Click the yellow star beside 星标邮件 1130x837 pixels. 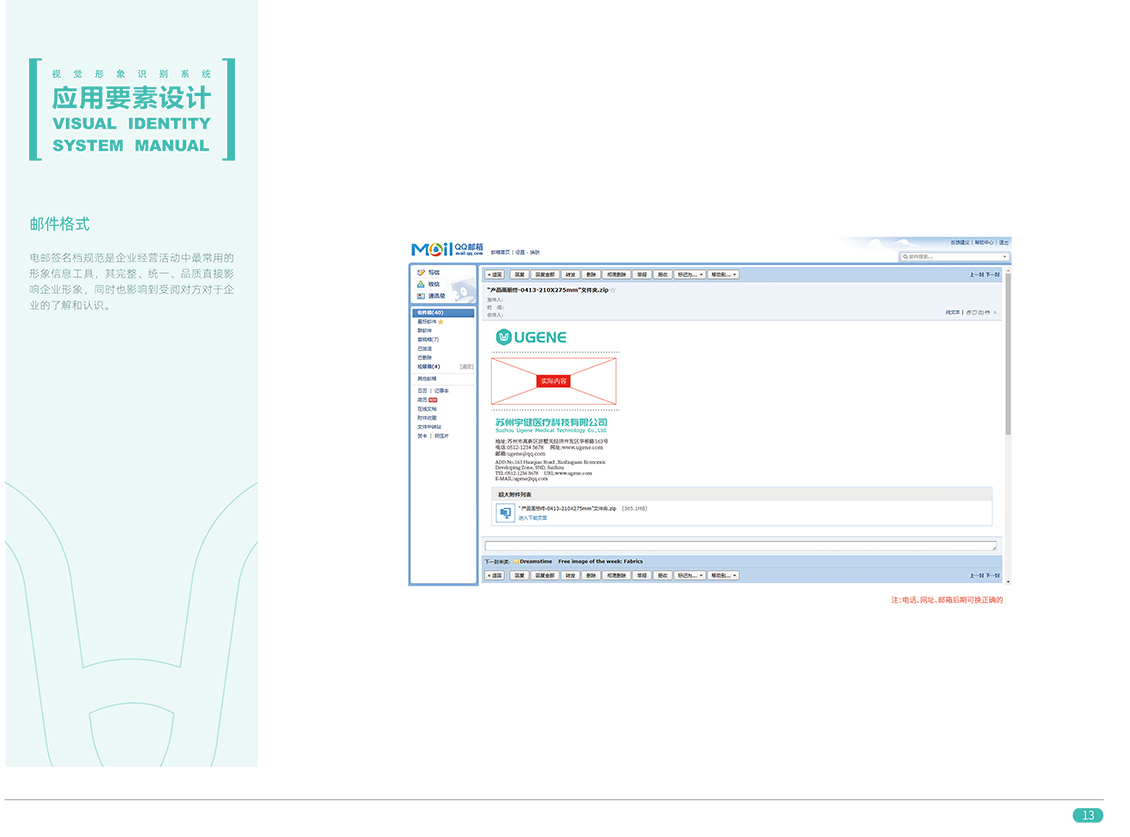(441, 322)
